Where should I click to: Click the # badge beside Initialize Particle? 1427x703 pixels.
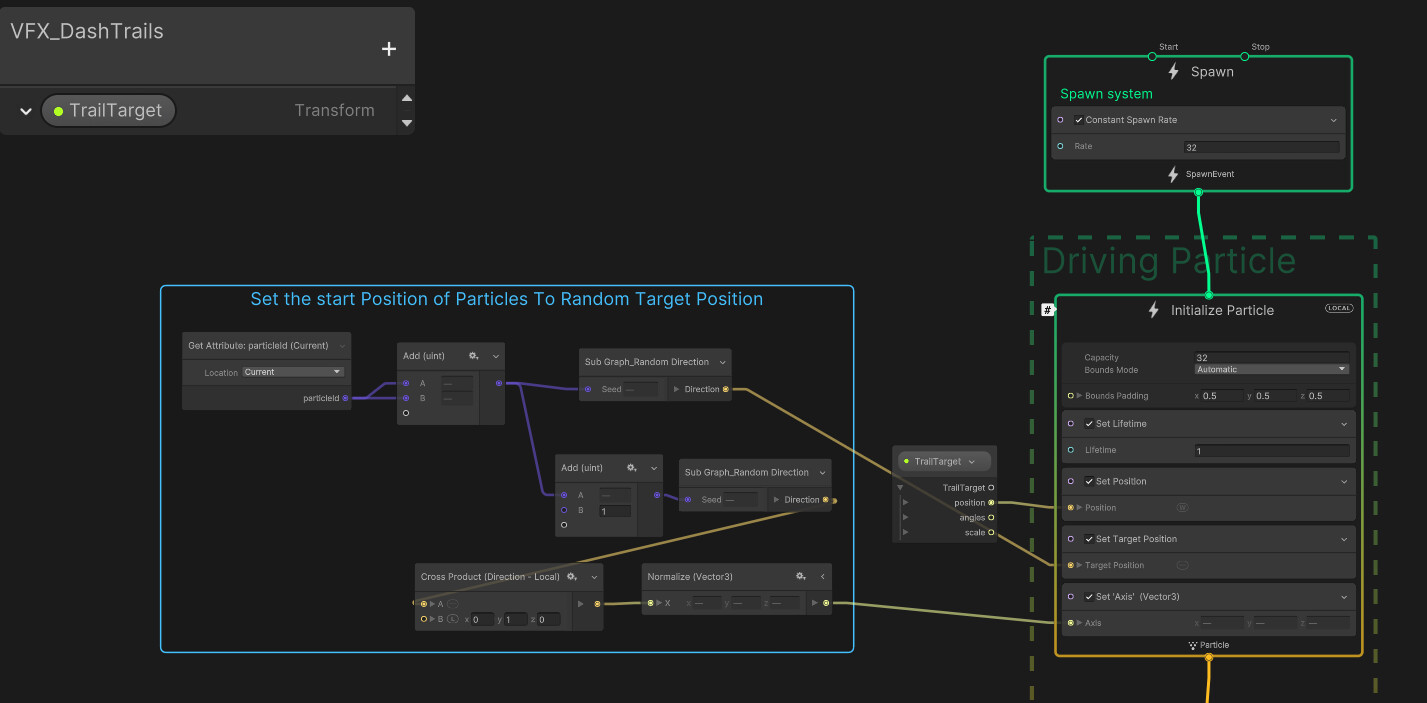[x=1047, y=309]
